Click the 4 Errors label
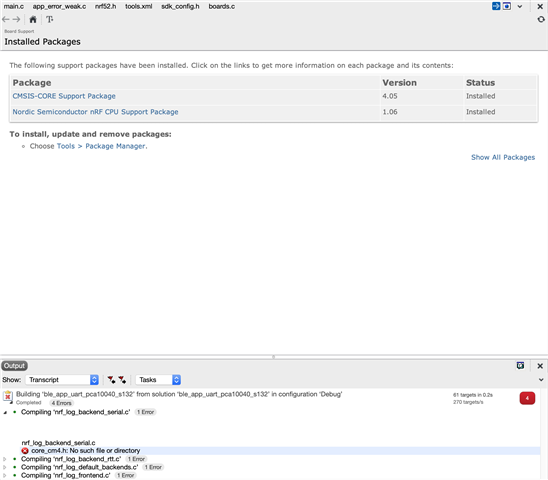The image size is (548, 480). [x=62, y=403]
